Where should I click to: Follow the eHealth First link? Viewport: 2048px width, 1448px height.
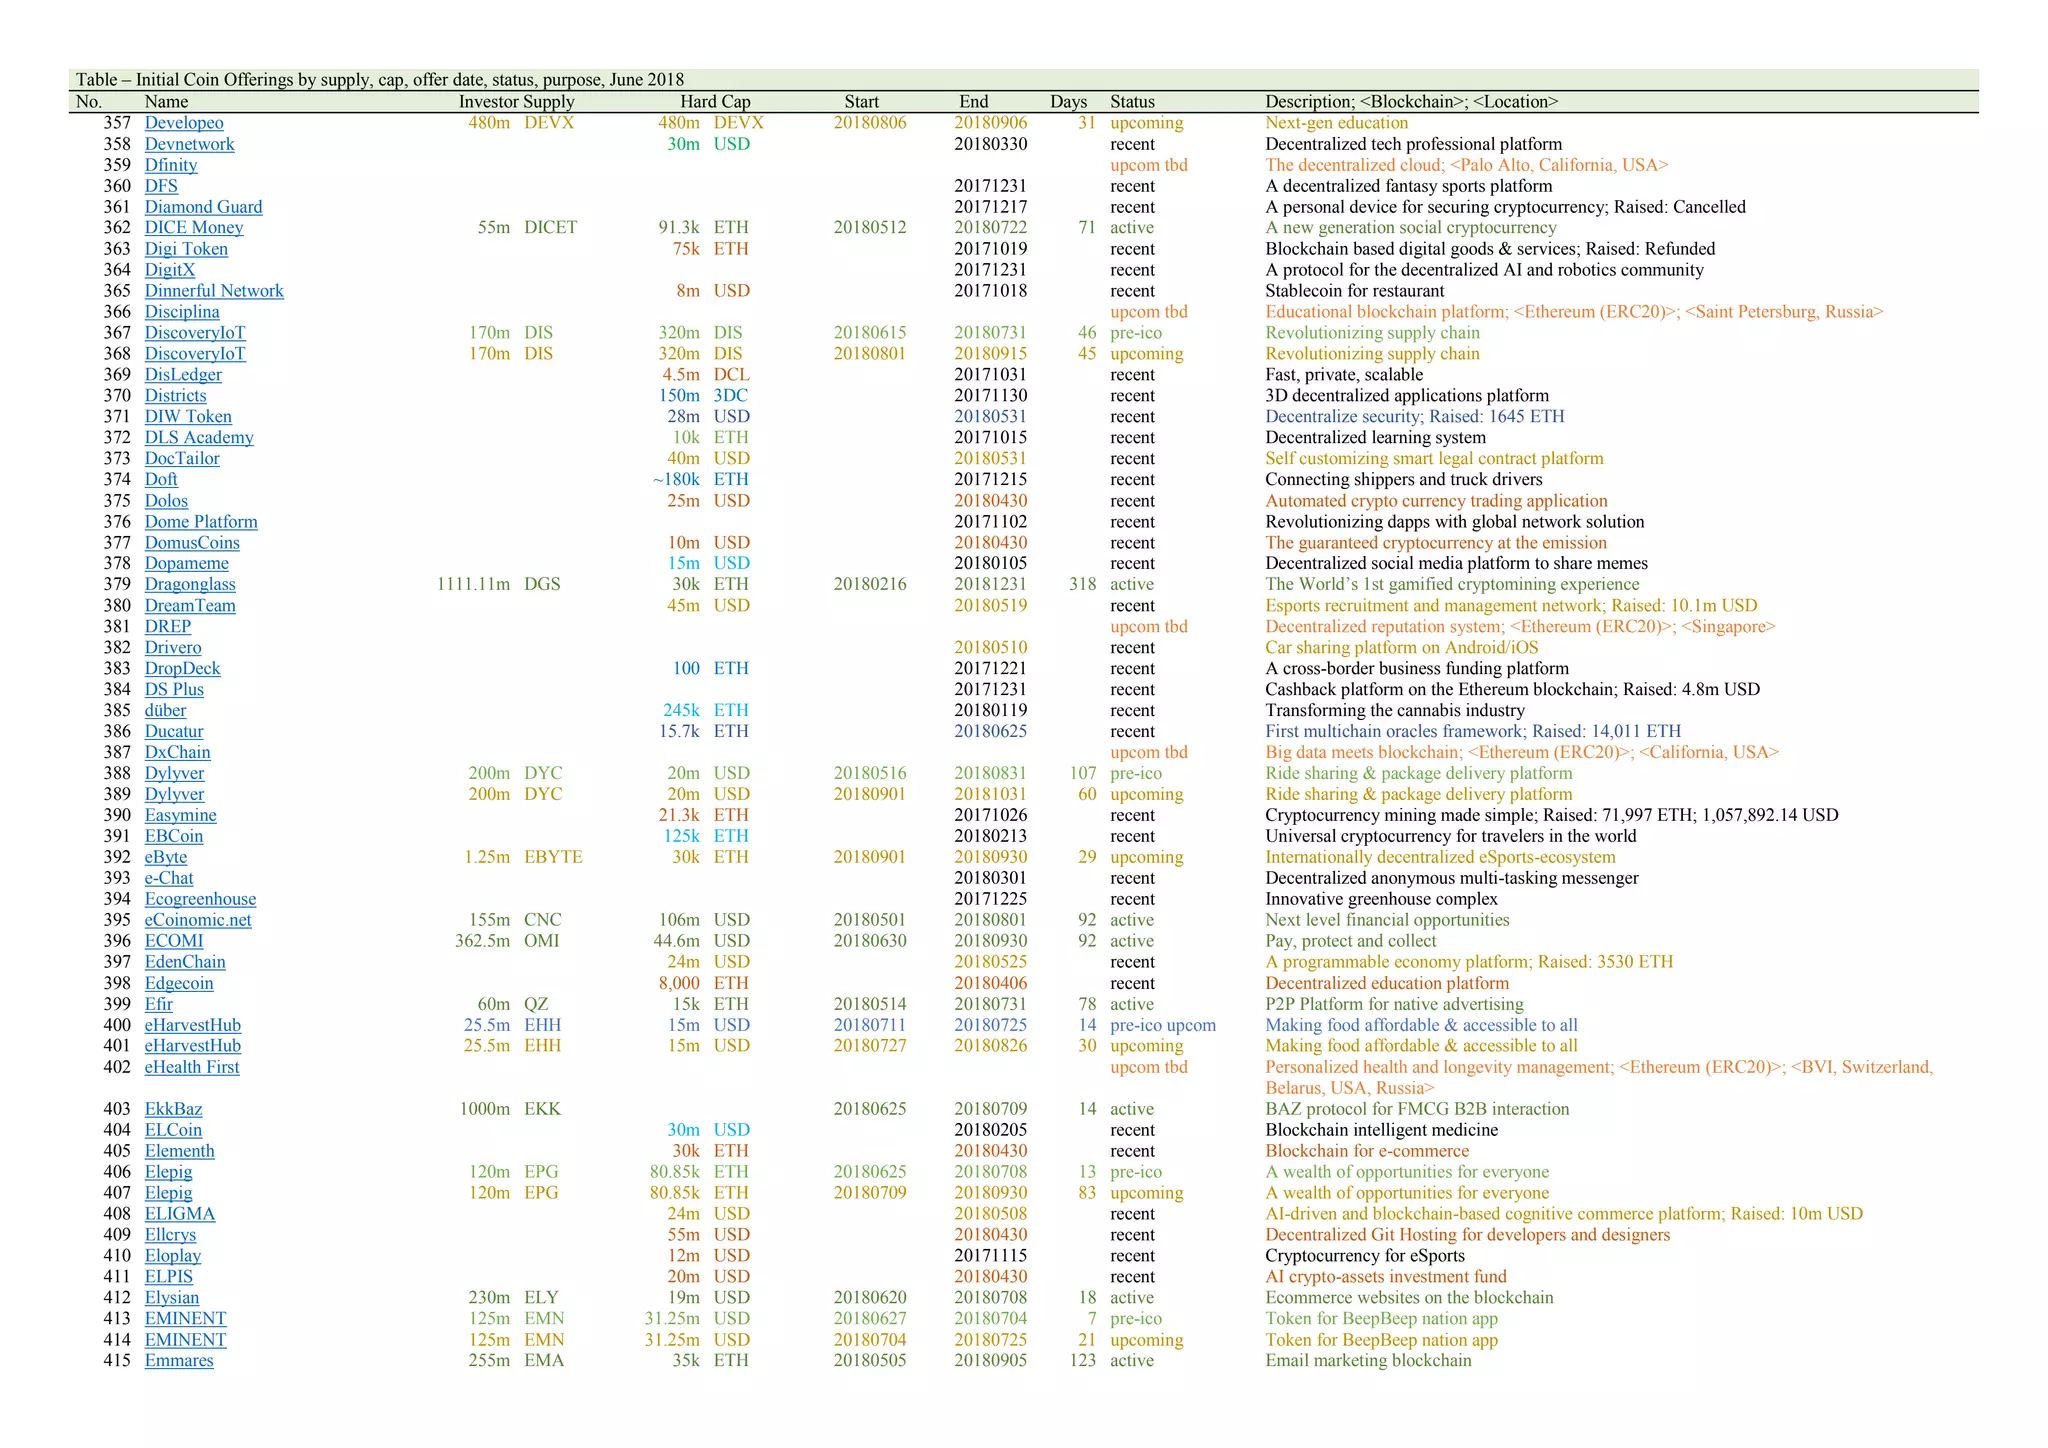tap(192, 1067)
